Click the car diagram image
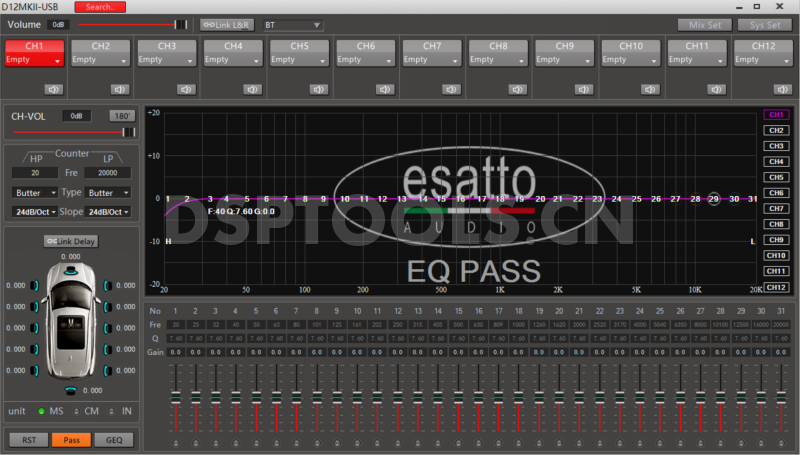 pyautogui.click(x=71, y=321)
